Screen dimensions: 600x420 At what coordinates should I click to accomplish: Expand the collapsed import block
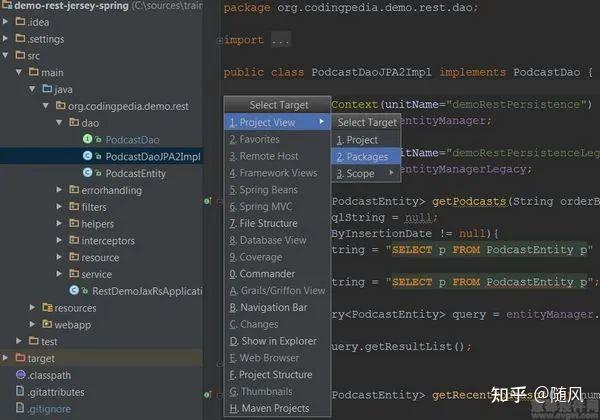[220, 41]
